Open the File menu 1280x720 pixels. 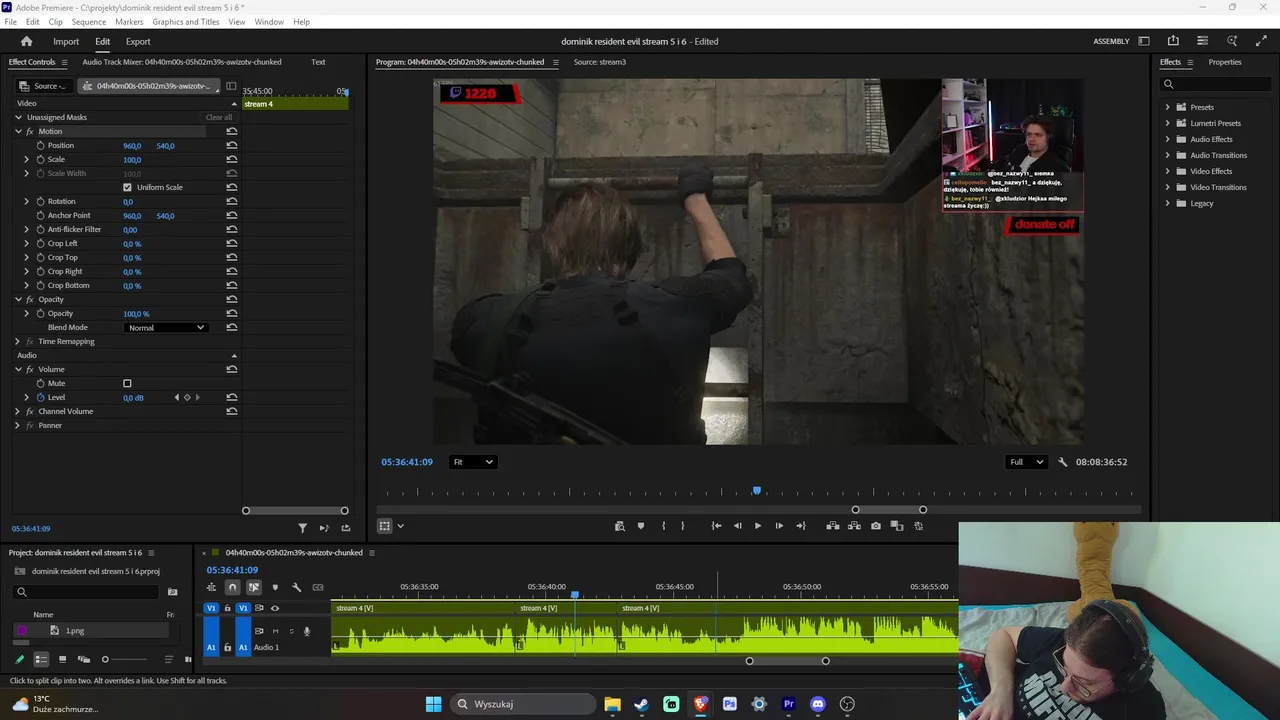coord(10,22)
